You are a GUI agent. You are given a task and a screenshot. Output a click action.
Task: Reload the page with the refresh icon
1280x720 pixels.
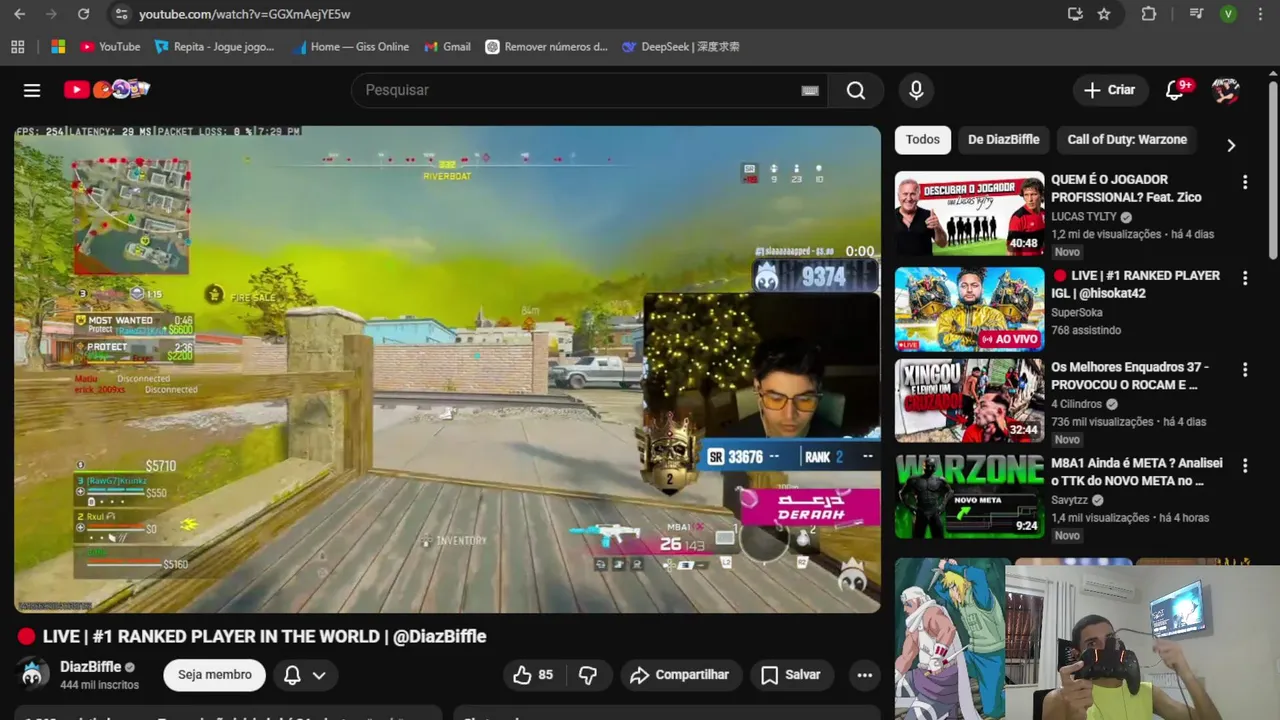point(83,14)
